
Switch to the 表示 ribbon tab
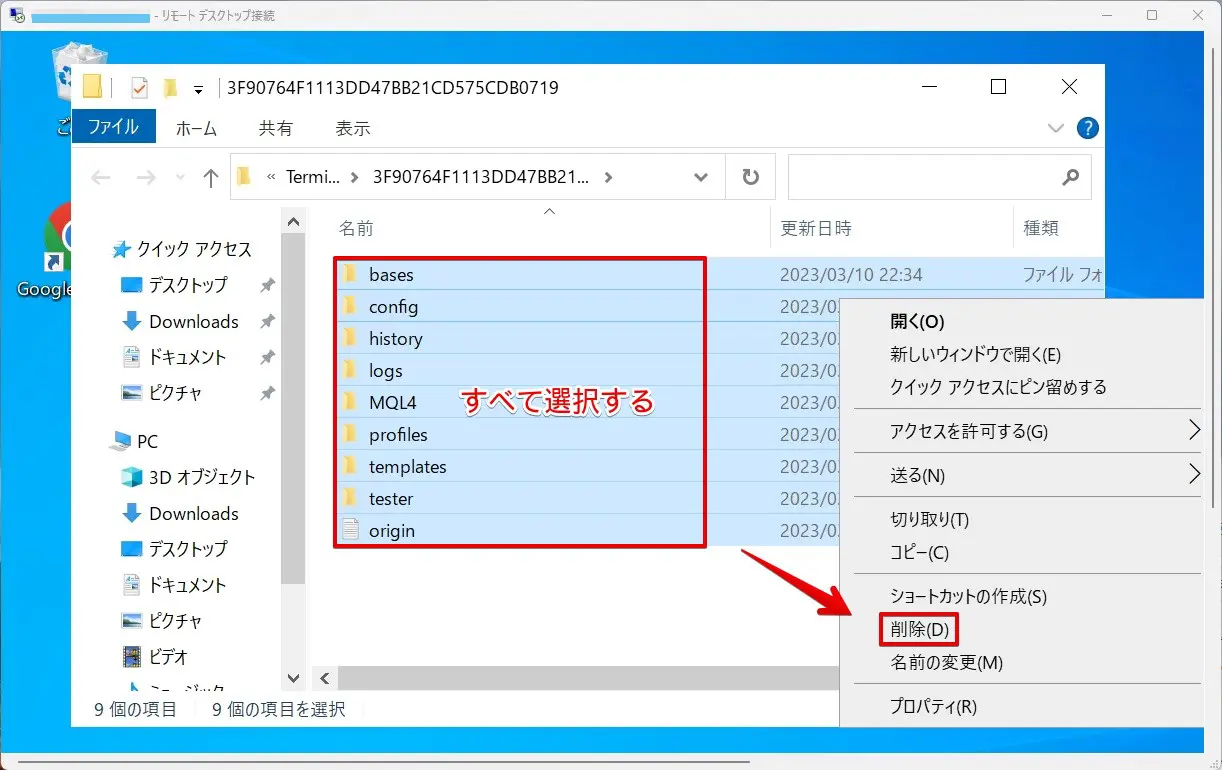click(353, 128)
